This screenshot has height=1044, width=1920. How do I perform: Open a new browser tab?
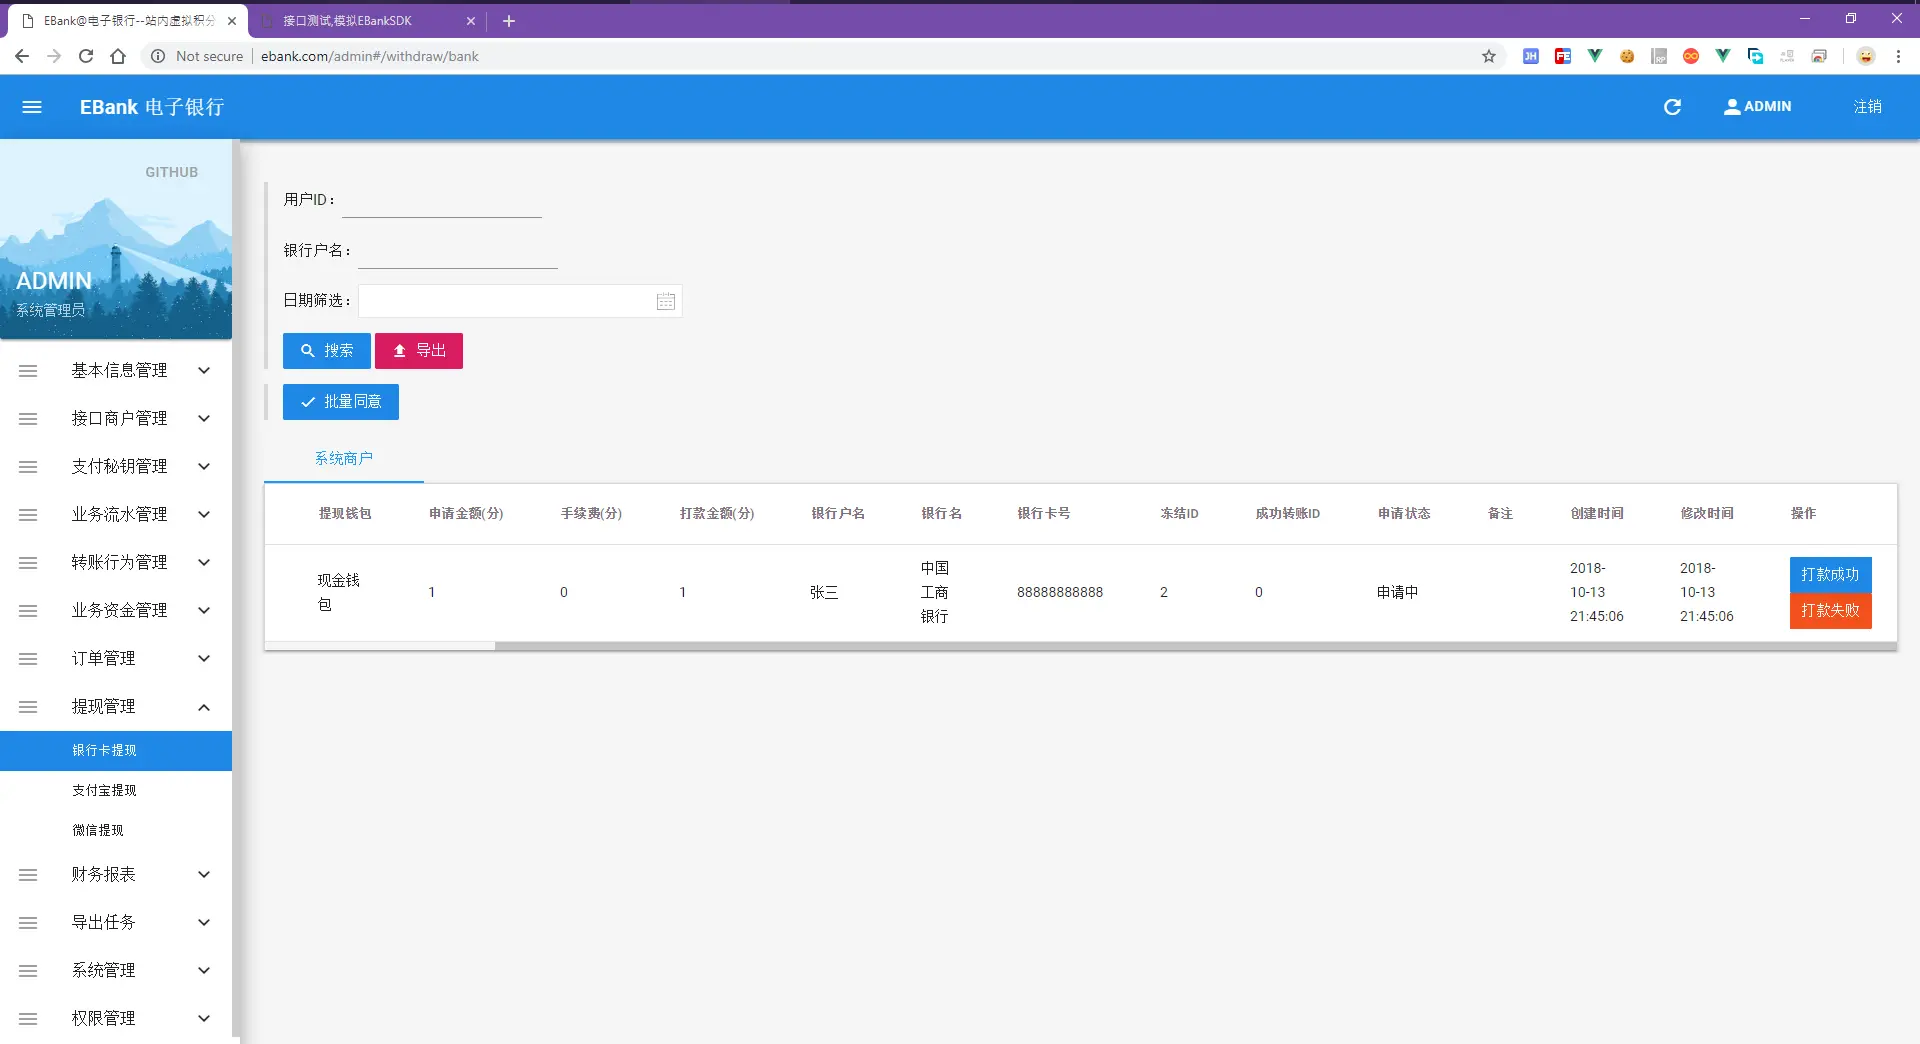pyautogui.click(x=509, y=21)
